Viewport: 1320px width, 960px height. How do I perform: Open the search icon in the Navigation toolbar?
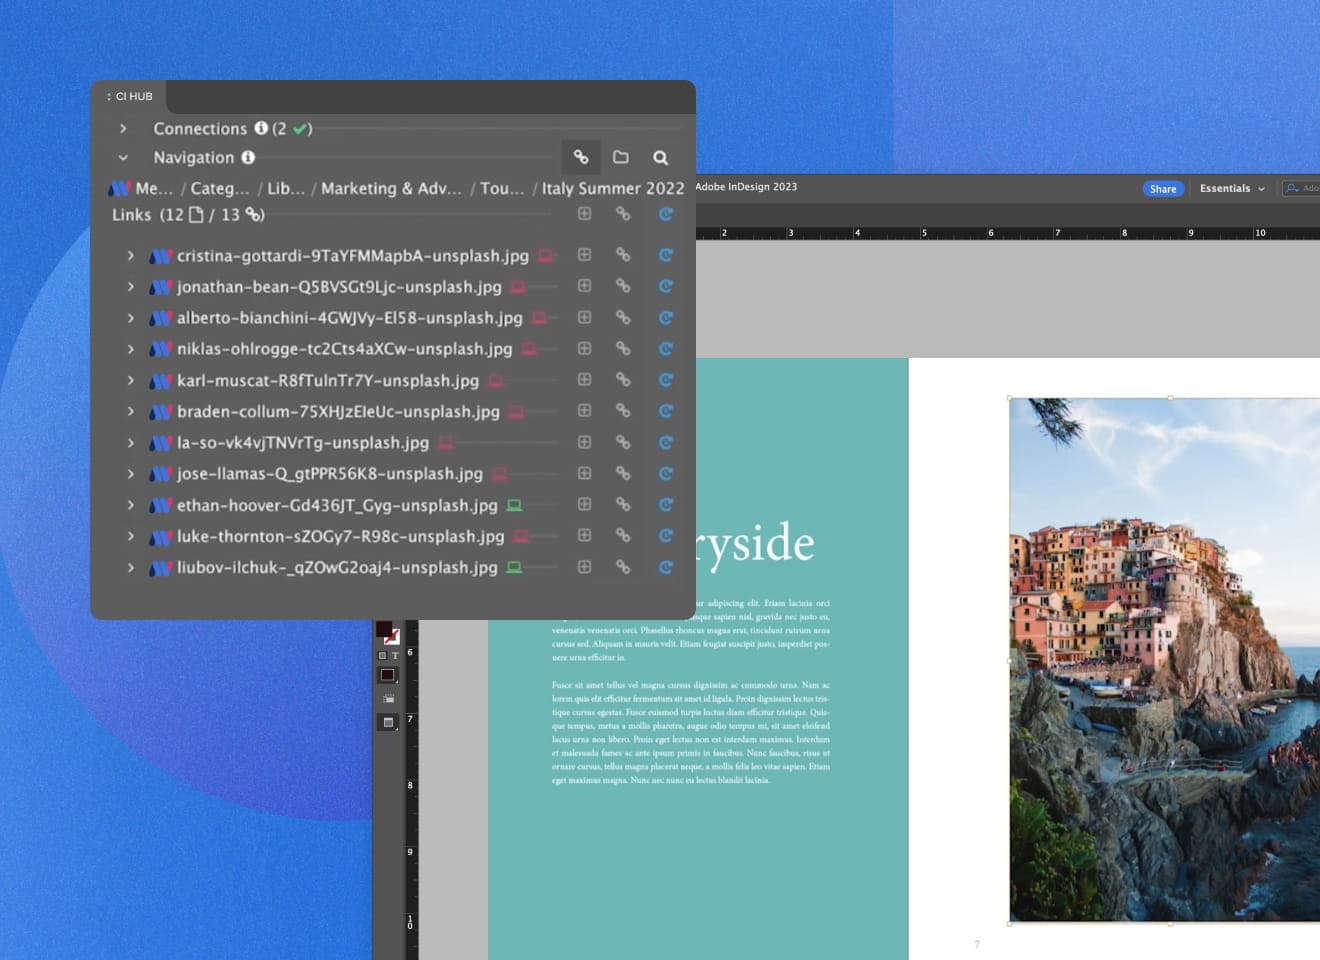(x=660, y=157)
